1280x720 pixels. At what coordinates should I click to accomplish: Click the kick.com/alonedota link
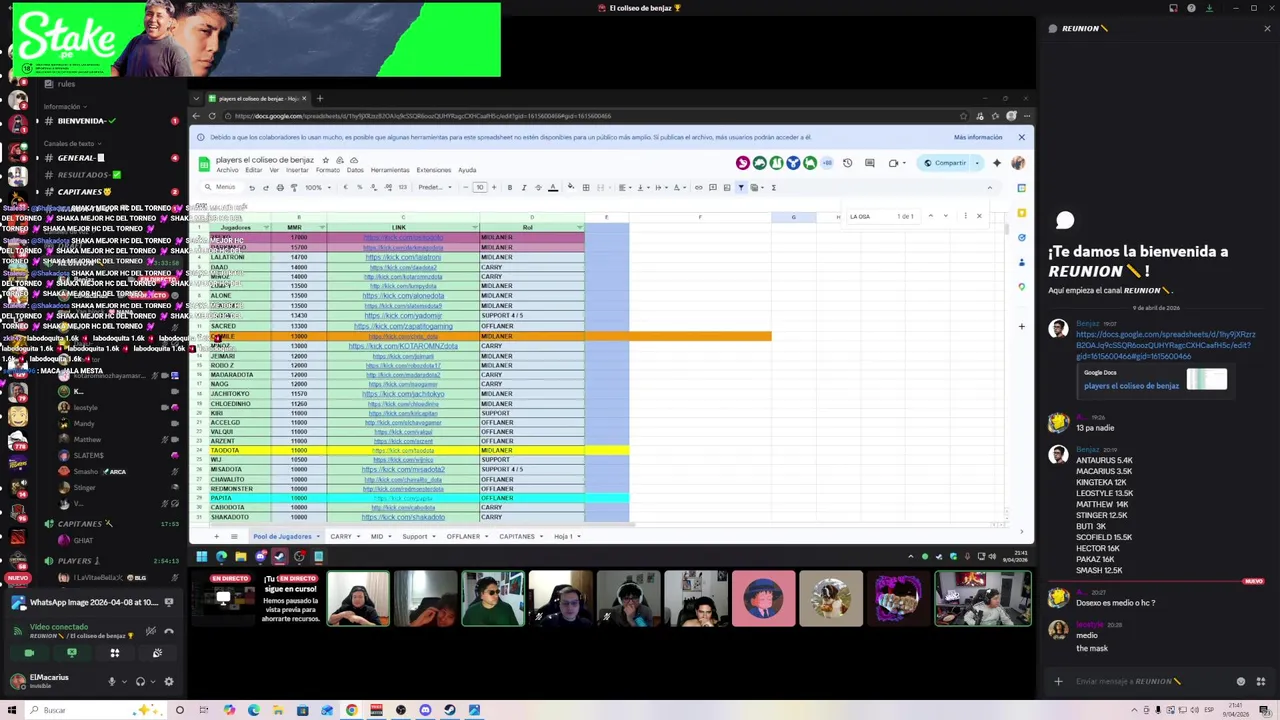(403, 296)
